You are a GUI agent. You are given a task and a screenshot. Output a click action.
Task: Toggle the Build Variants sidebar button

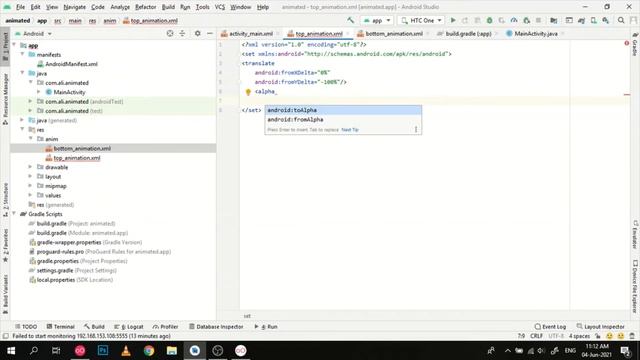(x=5, y=294)
